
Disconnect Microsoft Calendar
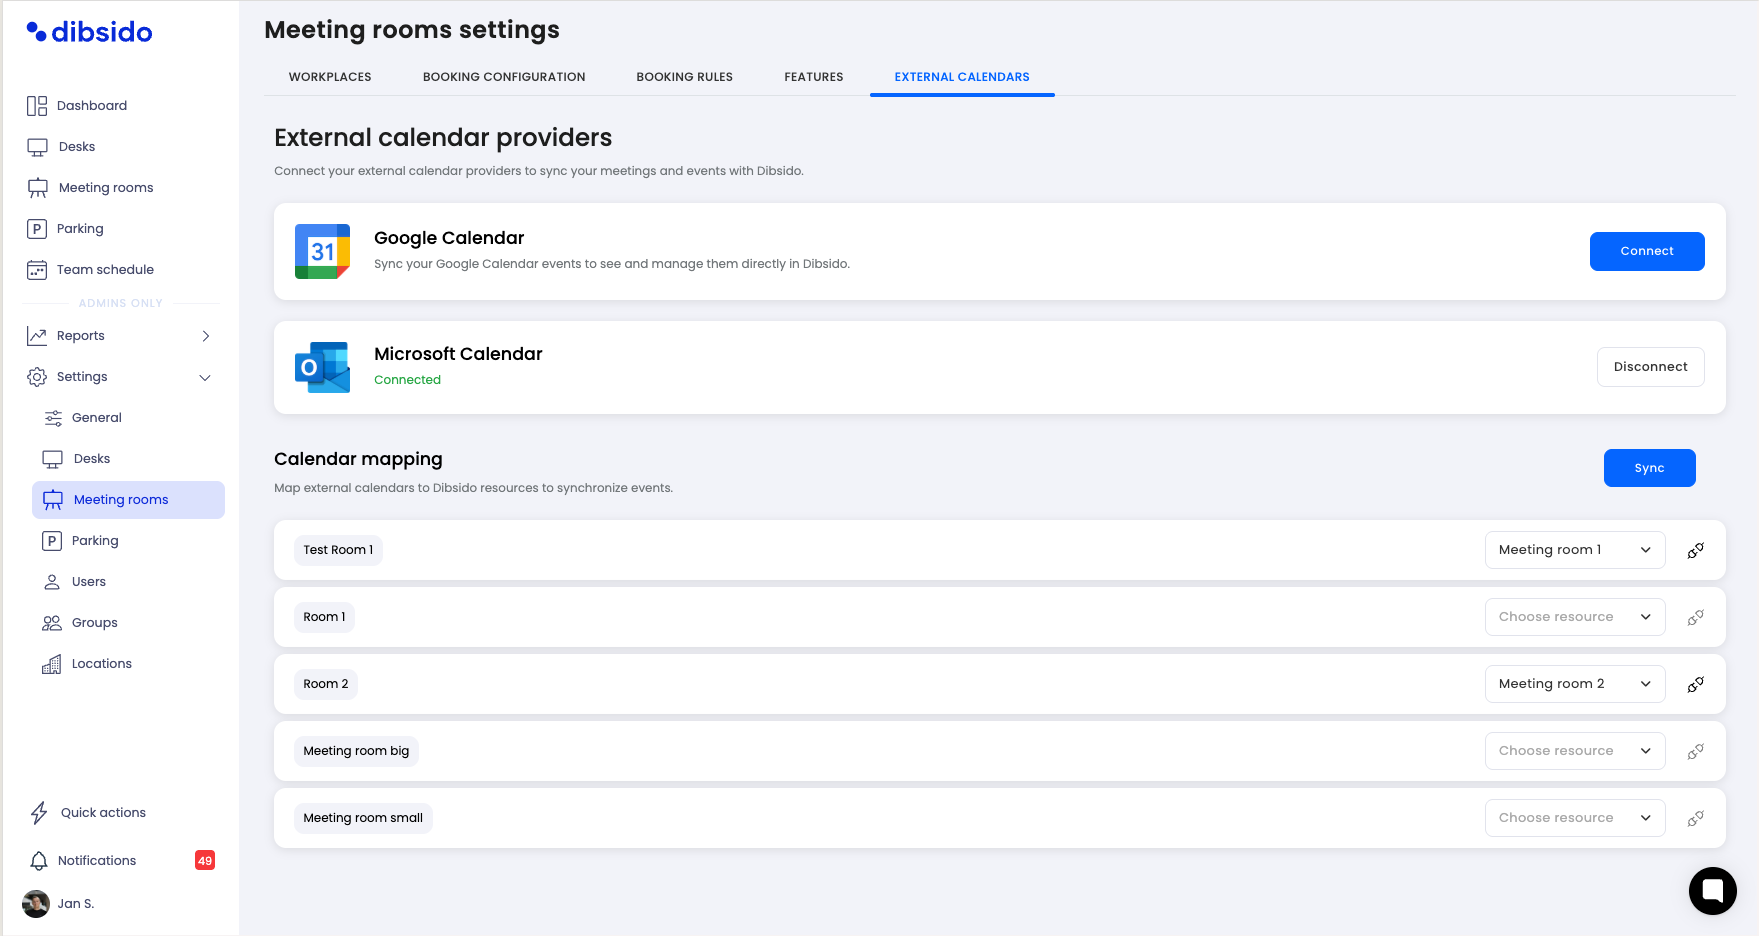[1650, 367]
